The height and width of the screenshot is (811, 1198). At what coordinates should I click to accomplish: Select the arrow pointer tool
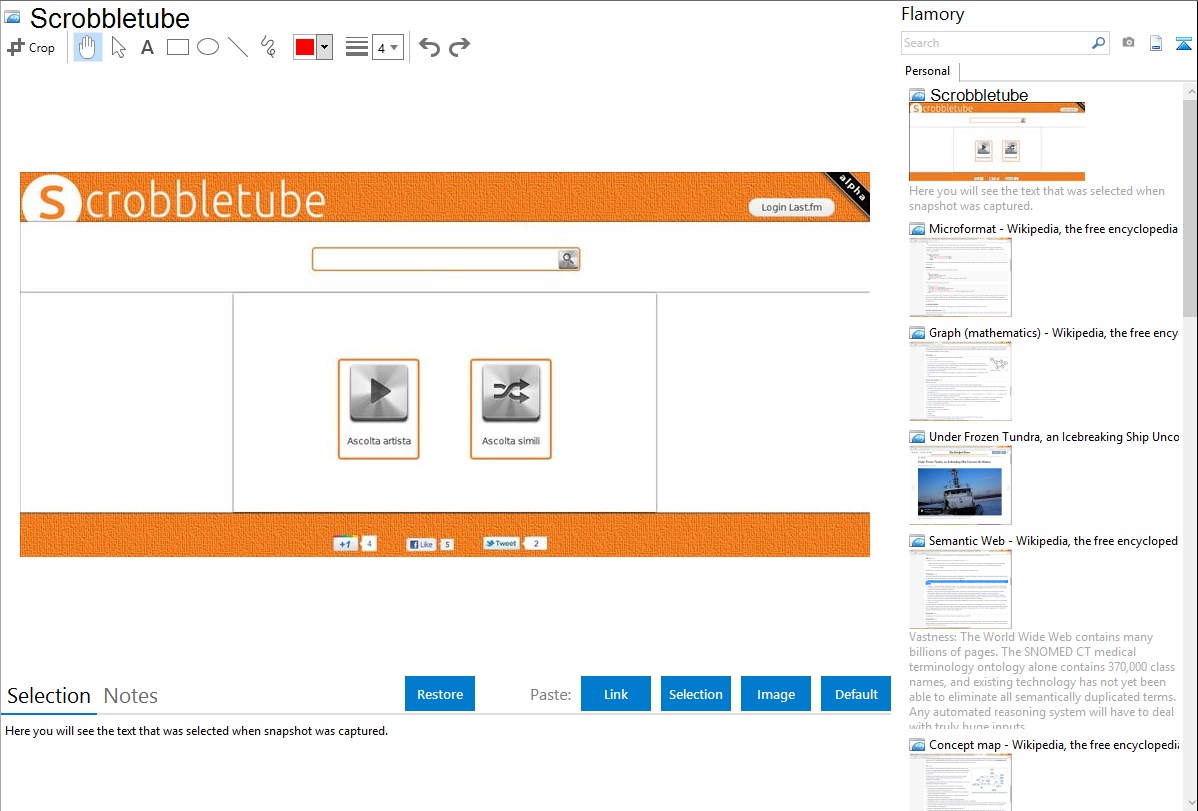click(118, 47)
